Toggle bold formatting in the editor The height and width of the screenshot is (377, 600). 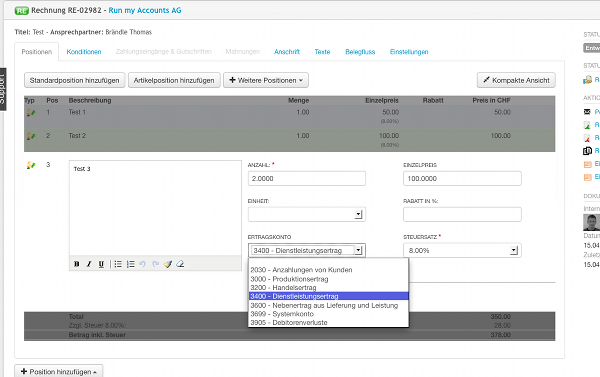(77, 264)
